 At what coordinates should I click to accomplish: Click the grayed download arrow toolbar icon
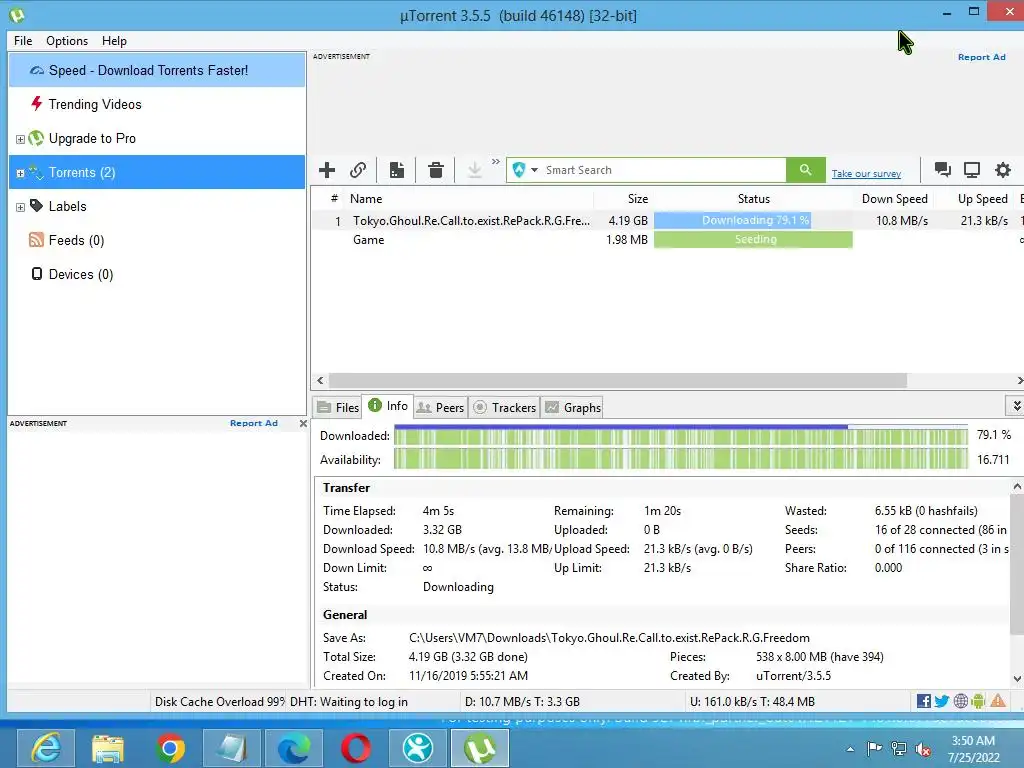coord(475,170)
